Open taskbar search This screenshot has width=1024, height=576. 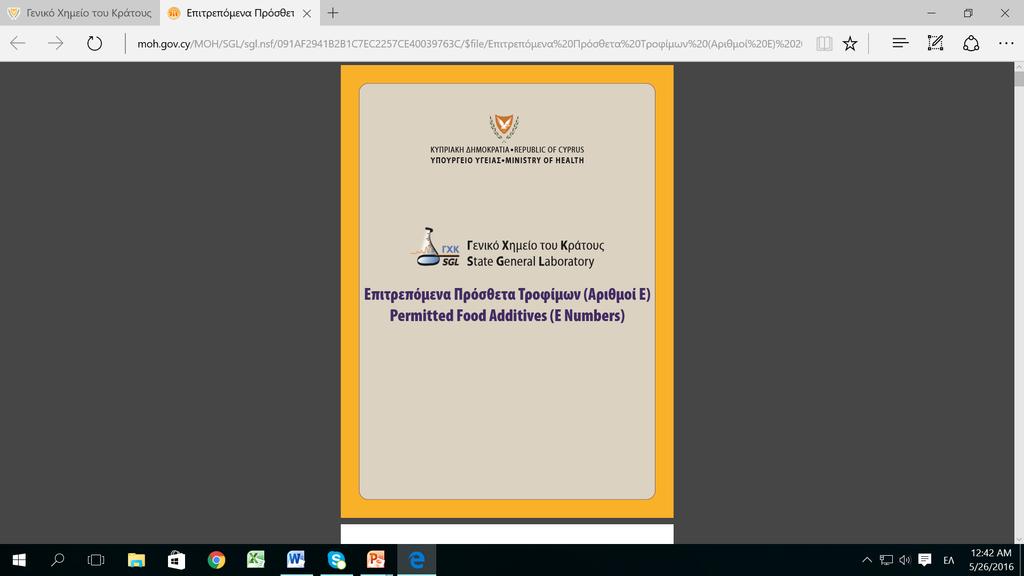click(57, 560)
